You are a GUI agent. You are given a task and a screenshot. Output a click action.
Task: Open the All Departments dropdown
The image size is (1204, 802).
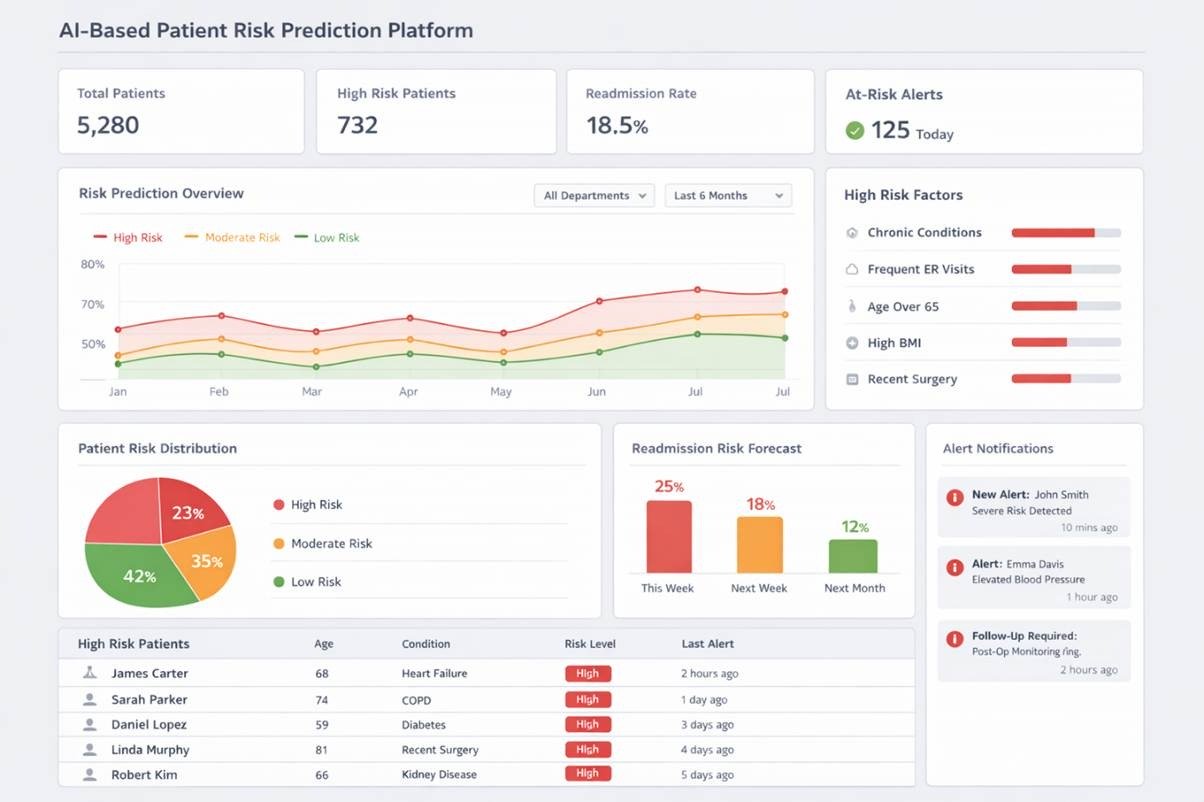pyautogui.click(x=594, y=196)
